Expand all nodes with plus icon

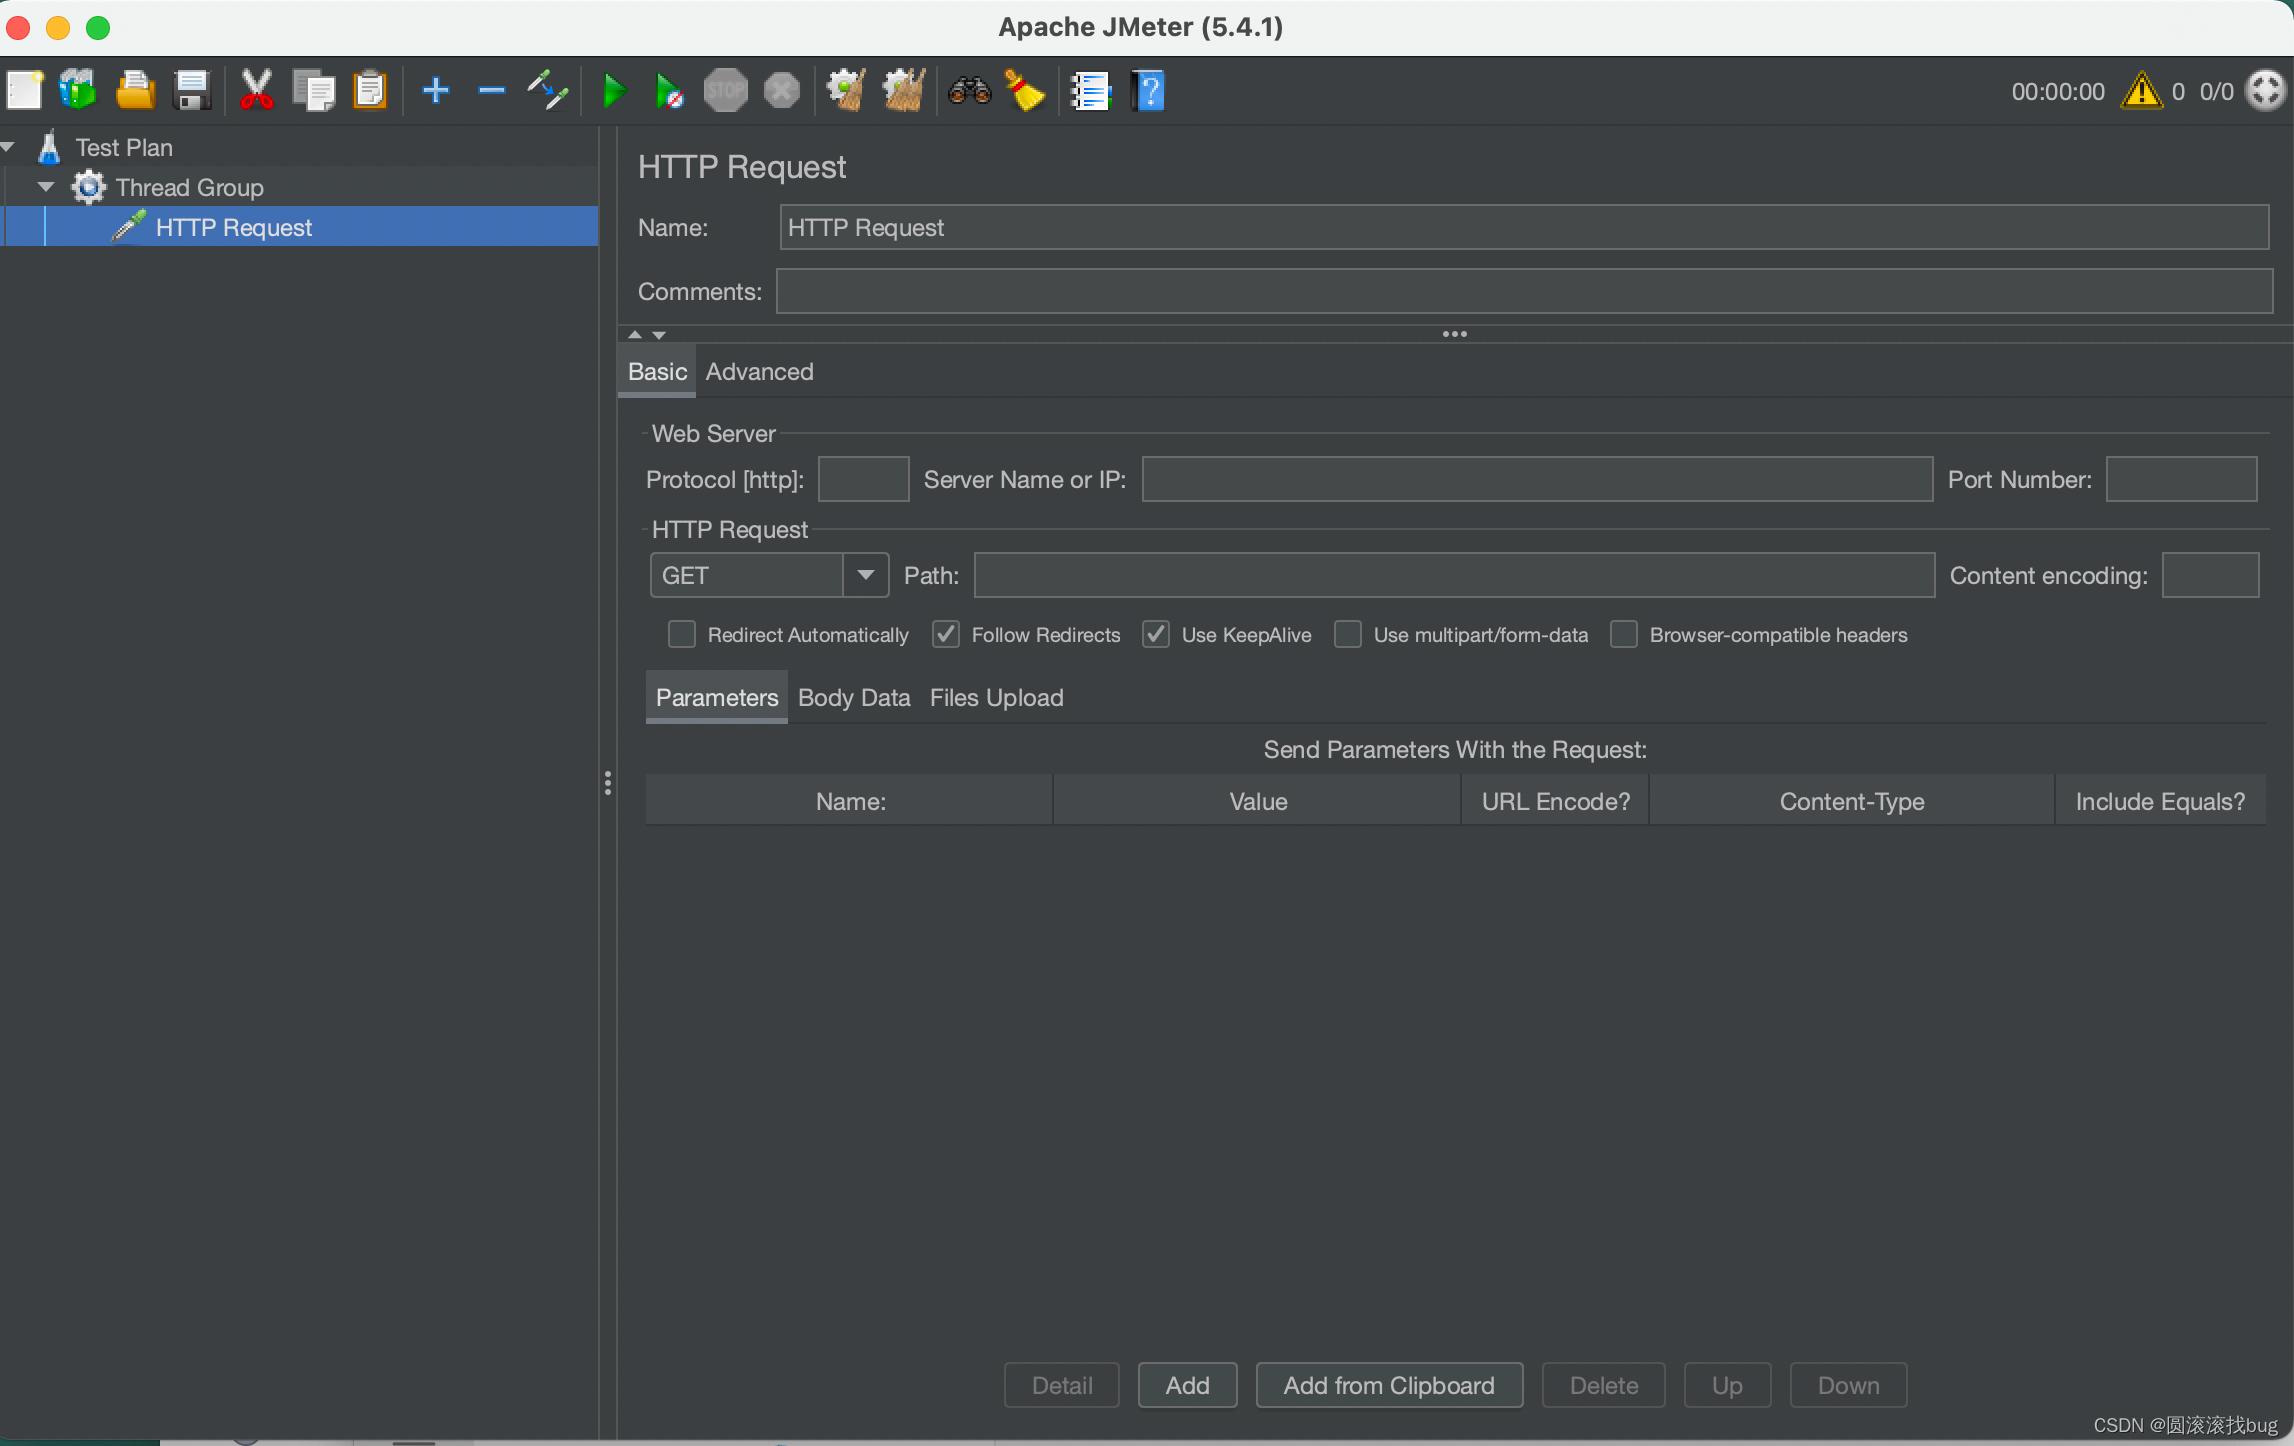(436, 91)
